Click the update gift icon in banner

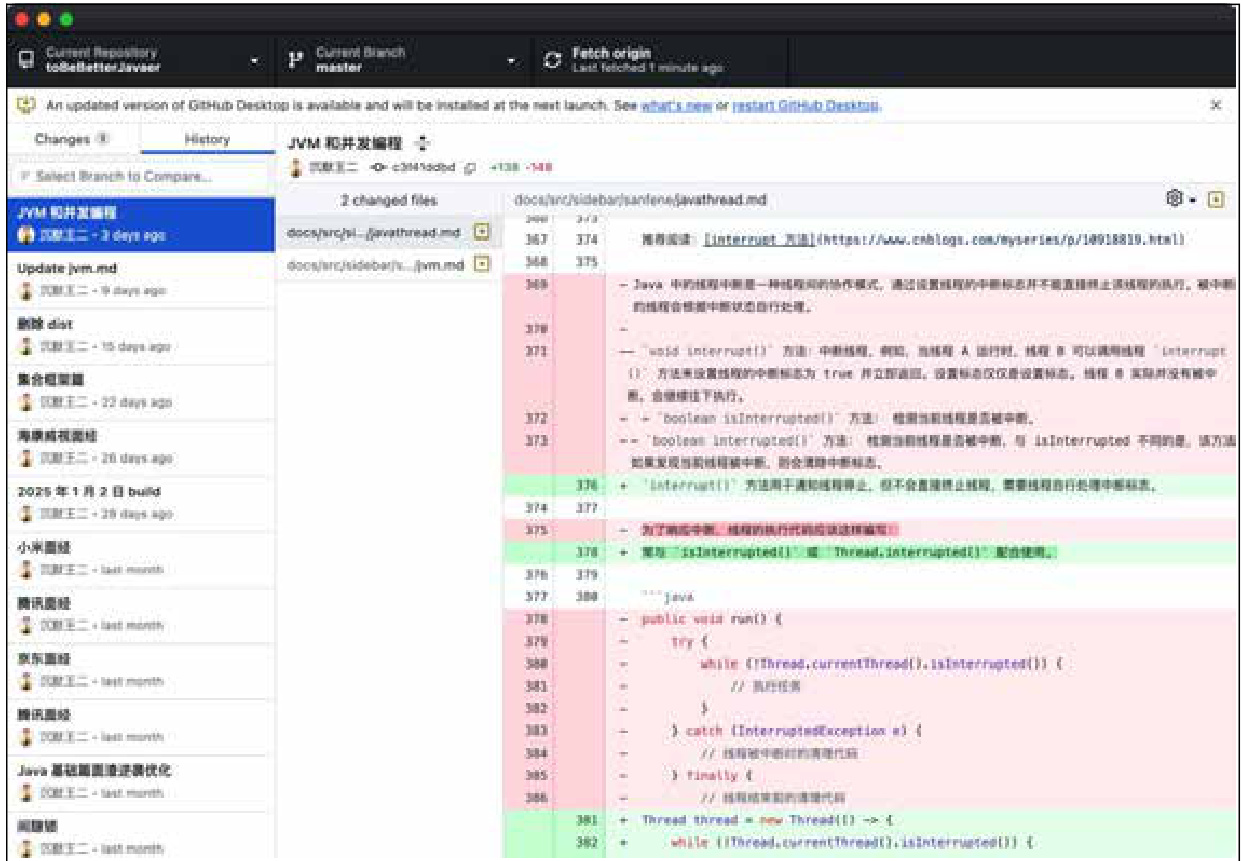coord(27,106)
